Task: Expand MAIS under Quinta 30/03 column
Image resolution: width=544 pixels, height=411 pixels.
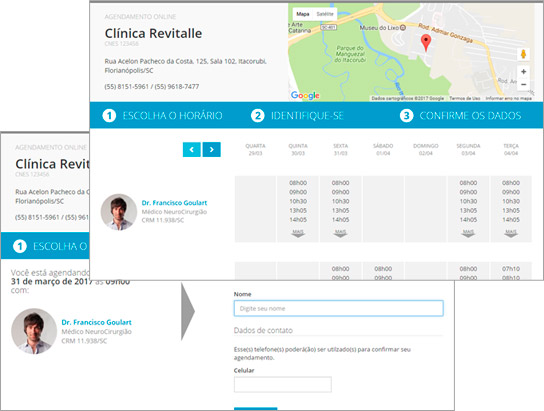Action: pos(298,233)
